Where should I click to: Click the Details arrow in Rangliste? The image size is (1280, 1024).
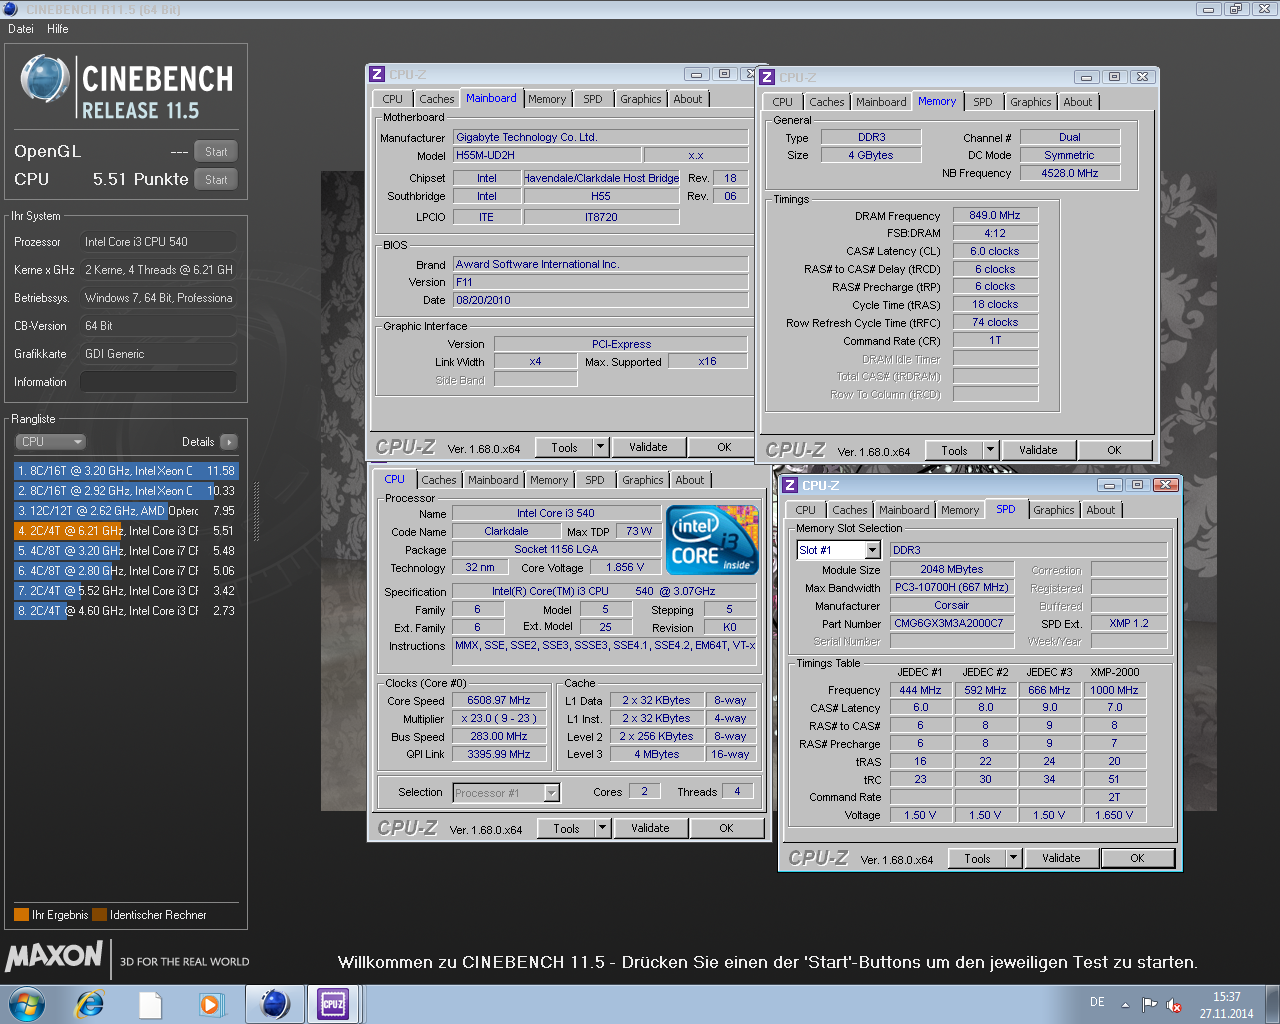click(229, 442)
